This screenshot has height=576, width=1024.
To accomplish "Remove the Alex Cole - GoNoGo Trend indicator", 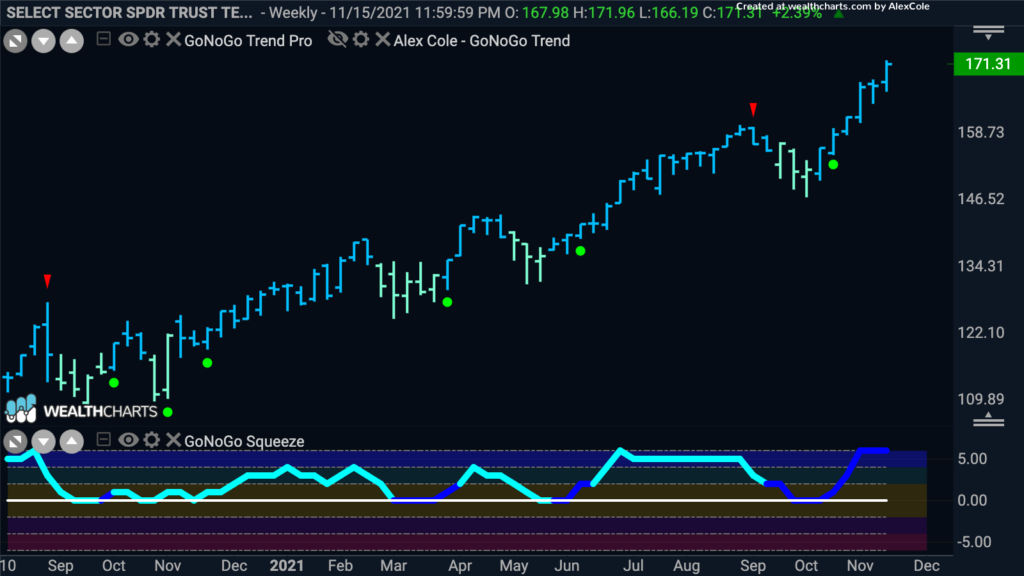I will [383, 40].
